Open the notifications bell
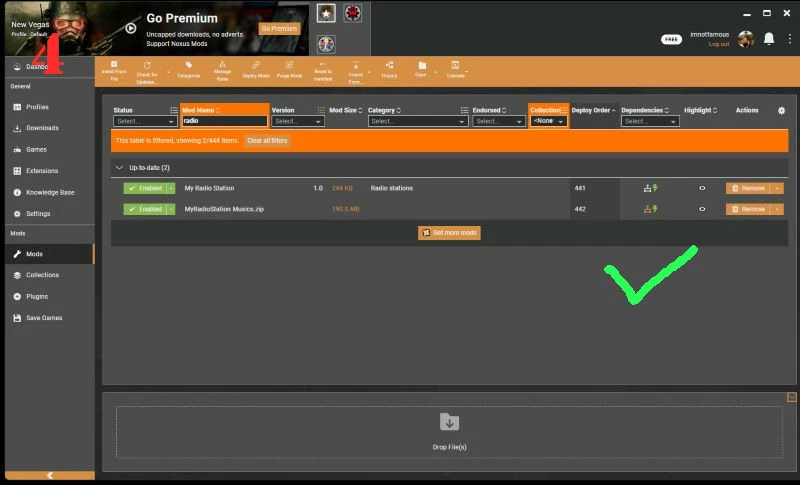Viewport: 800px width, 485px height. [x=769, y=39]
